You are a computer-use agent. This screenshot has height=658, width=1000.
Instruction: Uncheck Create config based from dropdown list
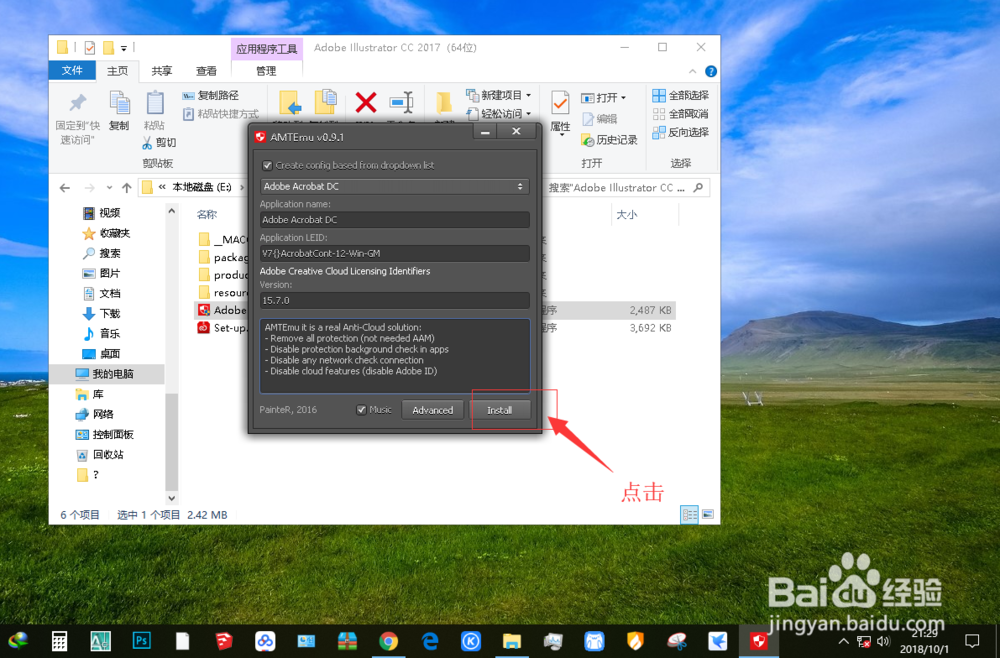[x=267, y=165]
